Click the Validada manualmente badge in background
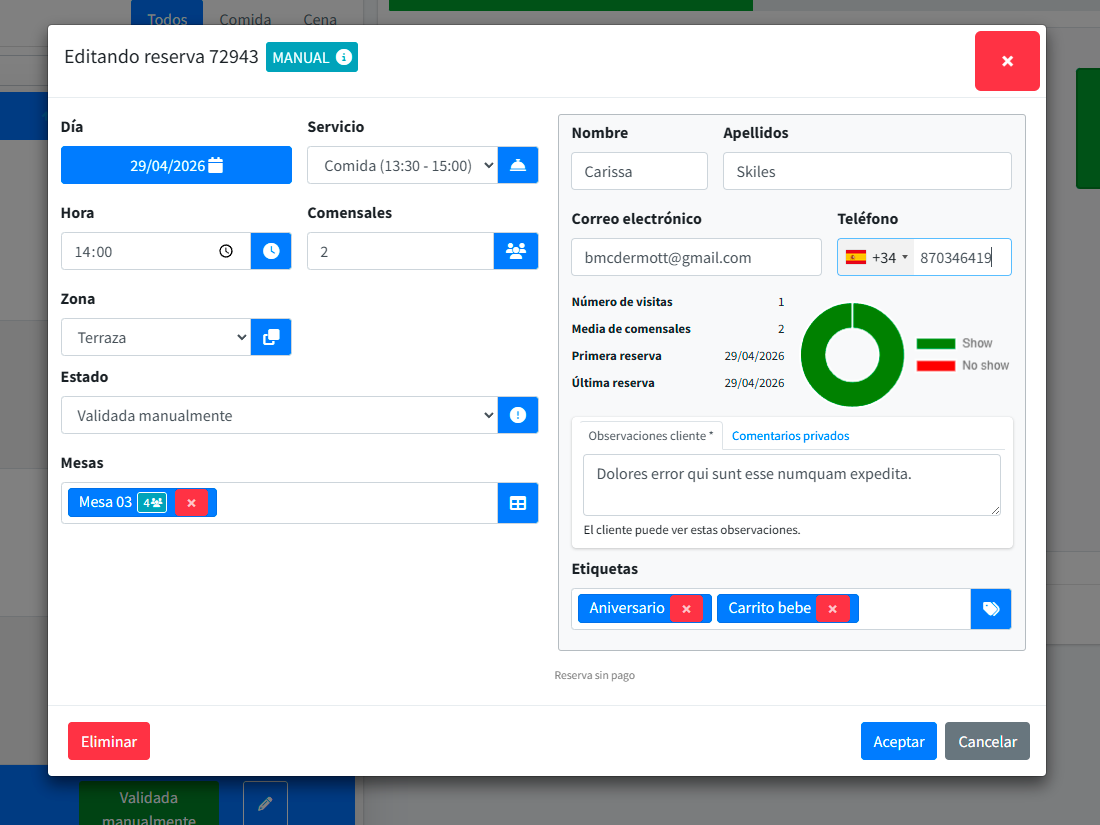Image resolution: width=1100 pixels, height=825 pixels. pos(149,805)
